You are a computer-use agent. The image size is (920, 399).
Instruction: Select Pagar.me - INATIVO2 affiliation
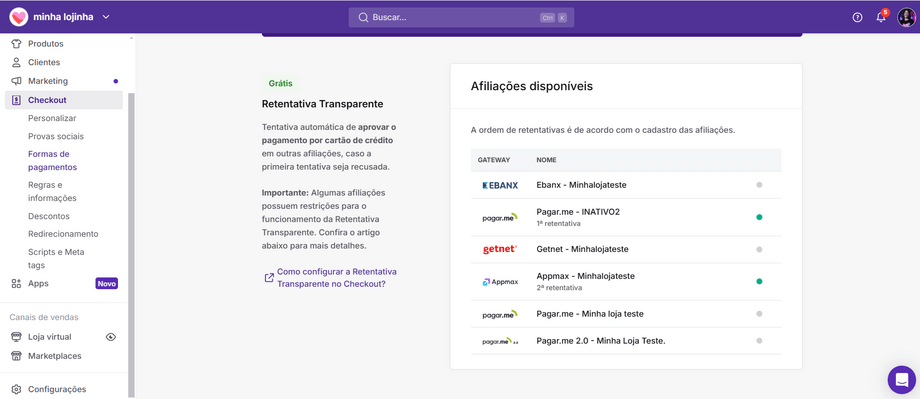(x=578, y=212)
